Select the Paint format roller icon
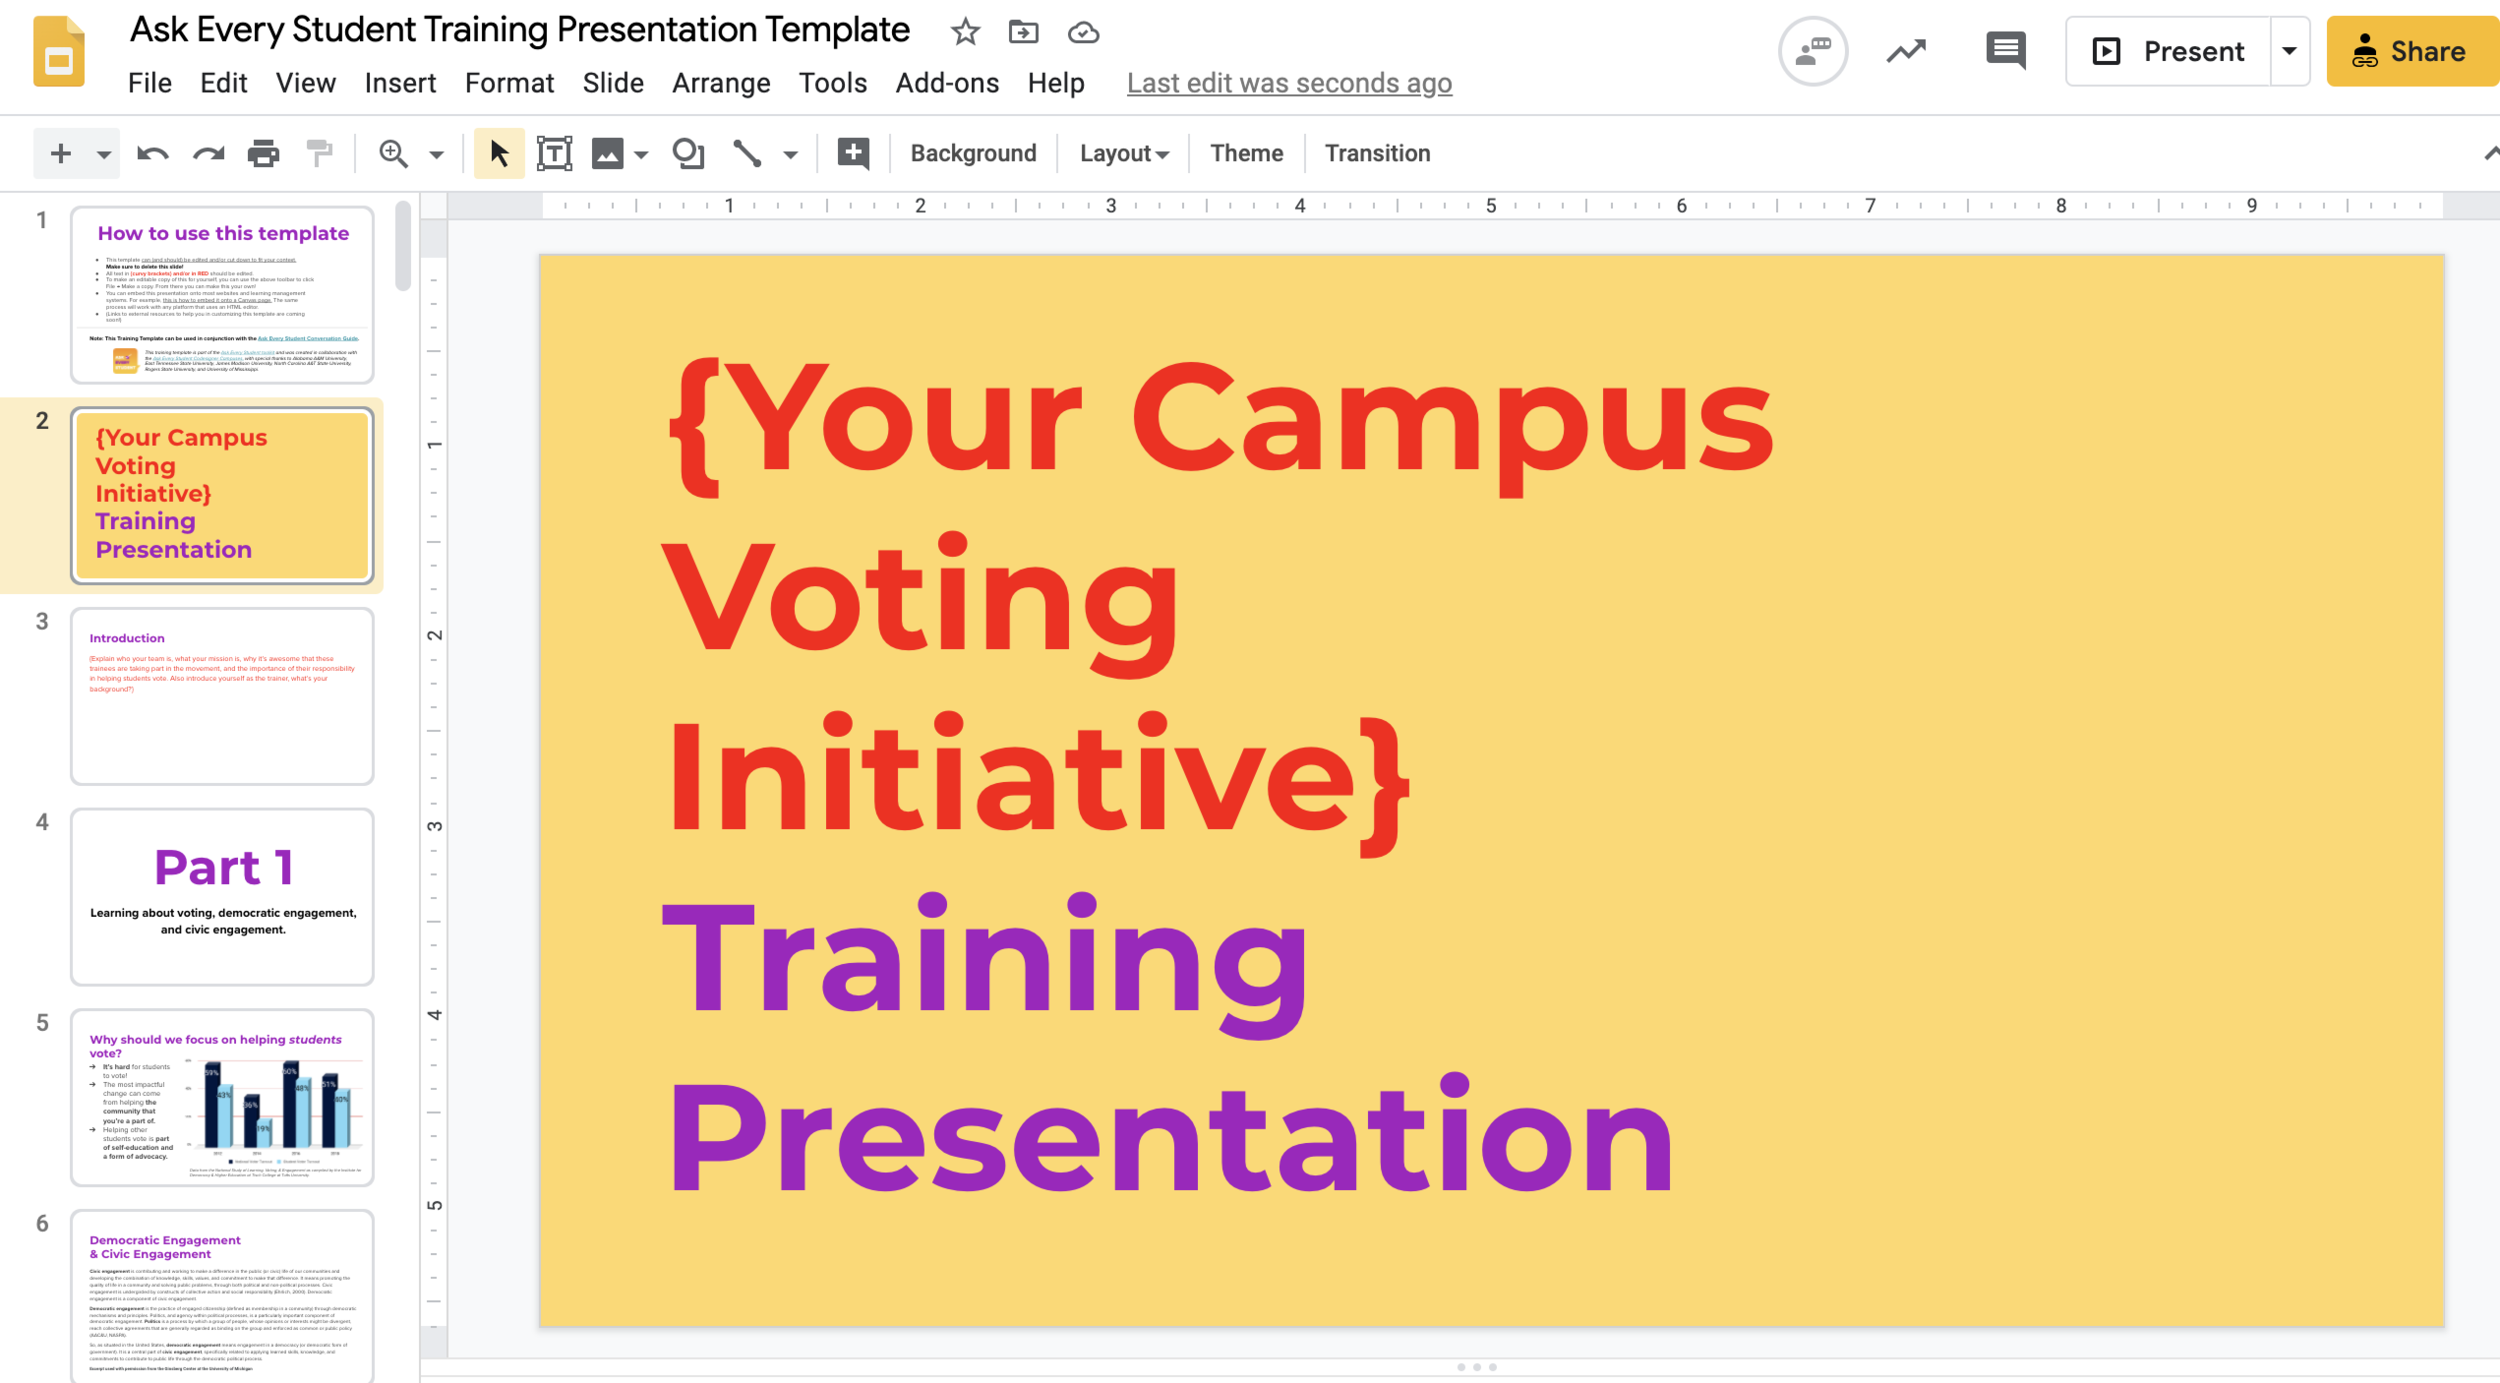 (319, 153)
